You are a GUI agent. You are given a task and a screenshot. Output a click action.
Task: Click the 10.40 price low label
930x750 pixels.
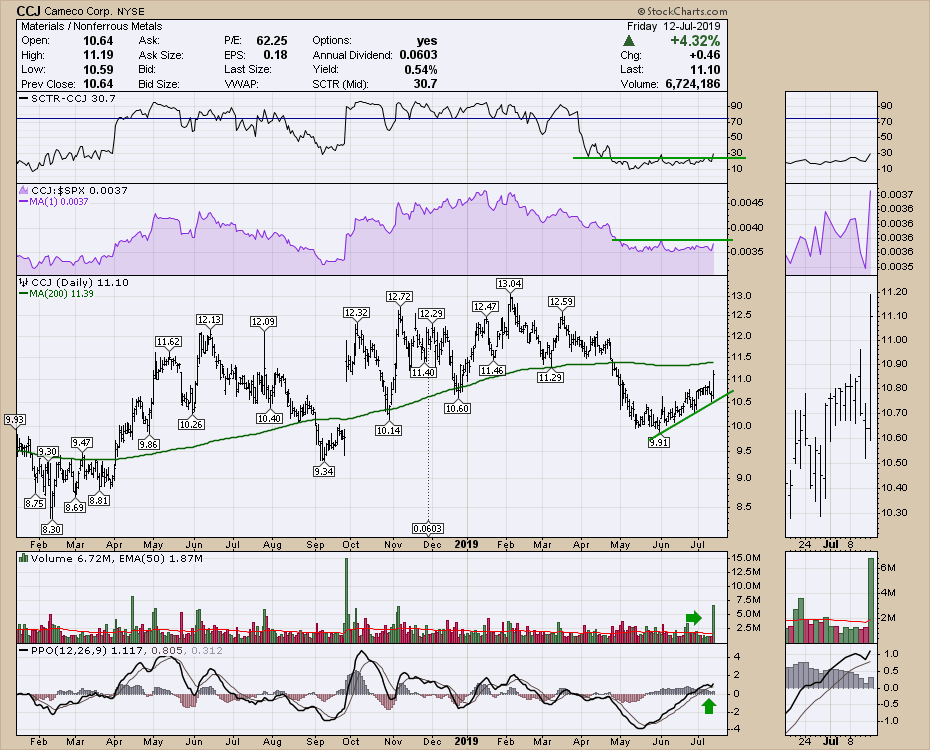pyautogui.click(x=269, y=418)
